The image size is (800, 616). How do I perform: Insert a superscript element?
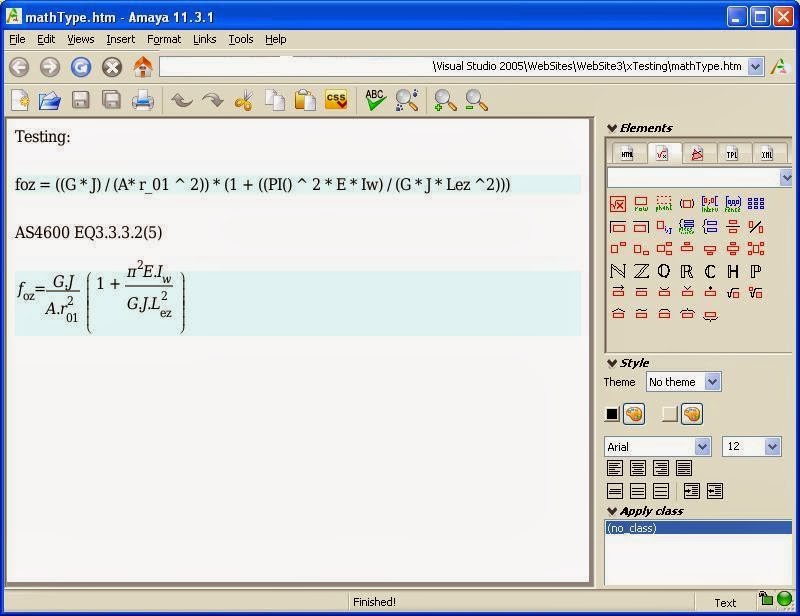[618, 249]
